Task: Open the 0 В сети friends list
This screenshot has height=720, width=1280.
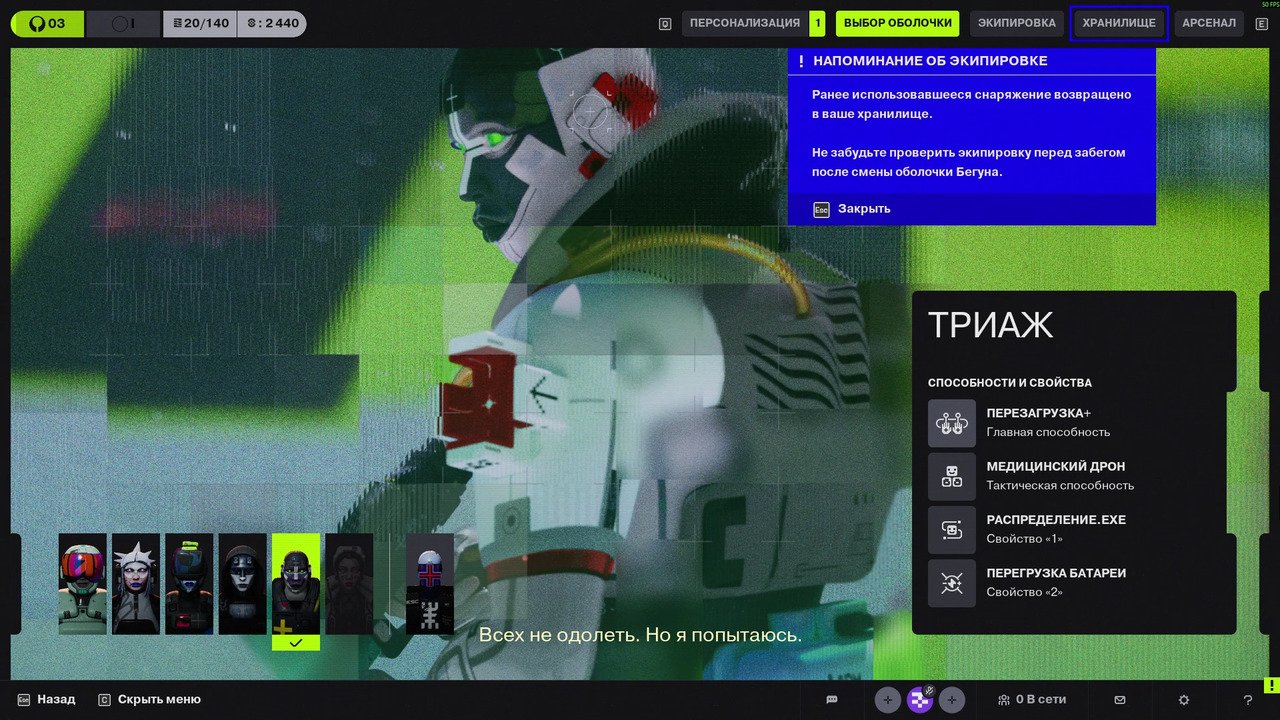Action: pyautogui.click(x=1032, y=700)
